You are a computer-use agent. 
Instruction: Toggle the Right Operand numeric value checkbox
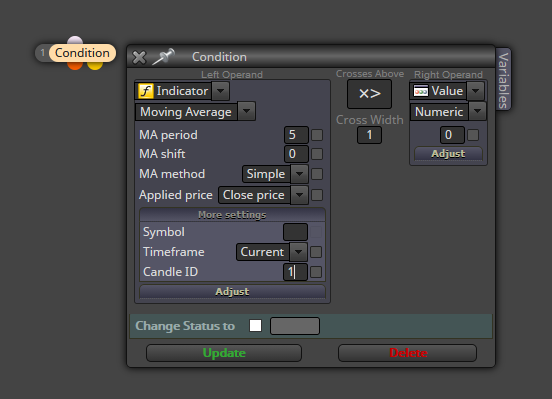(473, 135)
